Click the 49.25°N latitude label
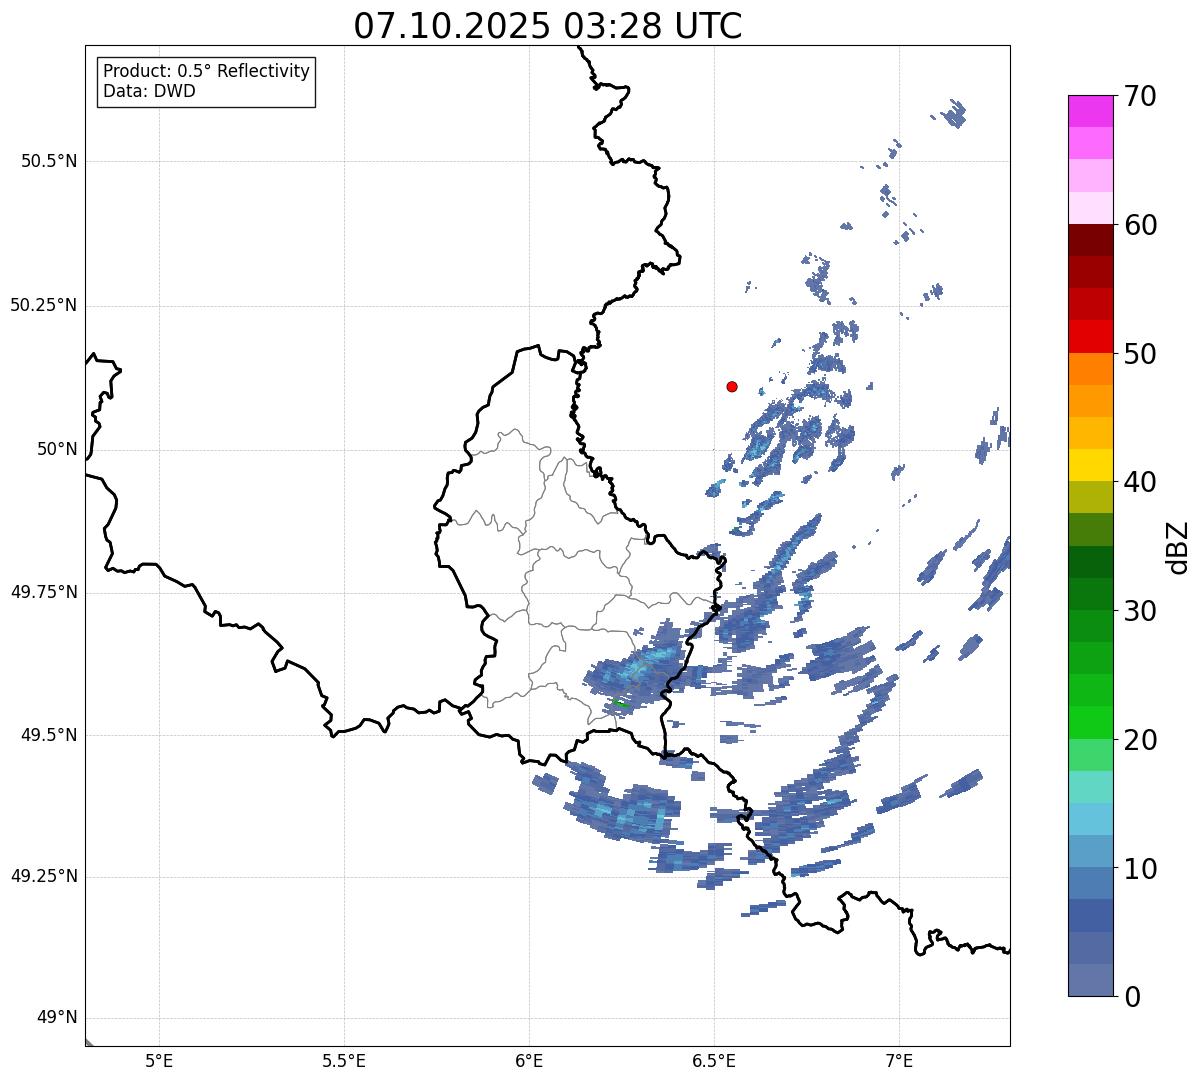Image resolution: width=1202 pixels, height=1081 pixels. click(43, 877)
